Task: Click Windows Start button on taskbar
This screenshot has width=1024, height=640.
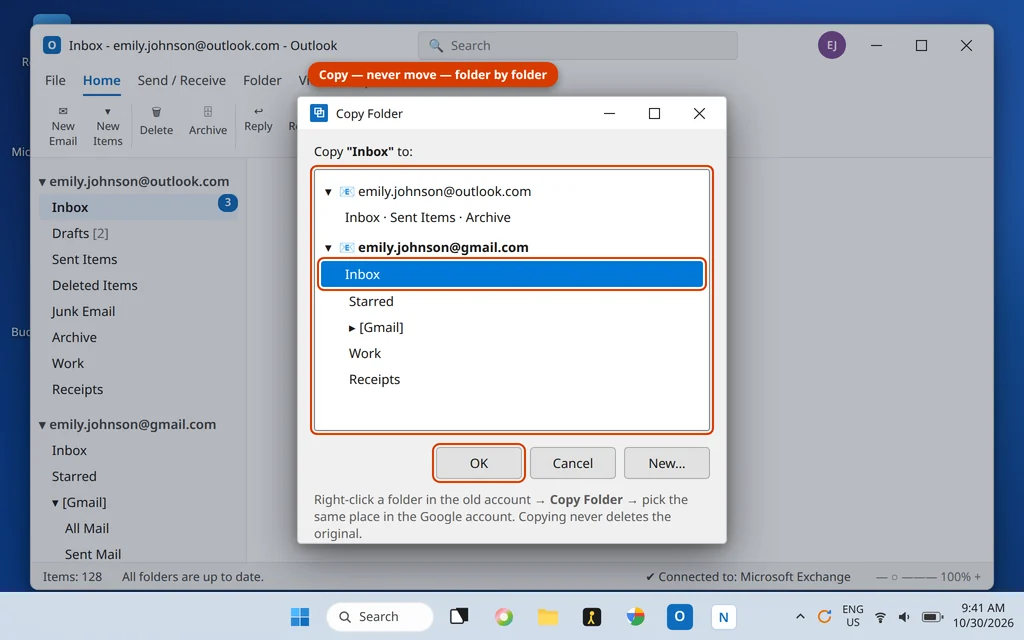Action: coord(300,616)
